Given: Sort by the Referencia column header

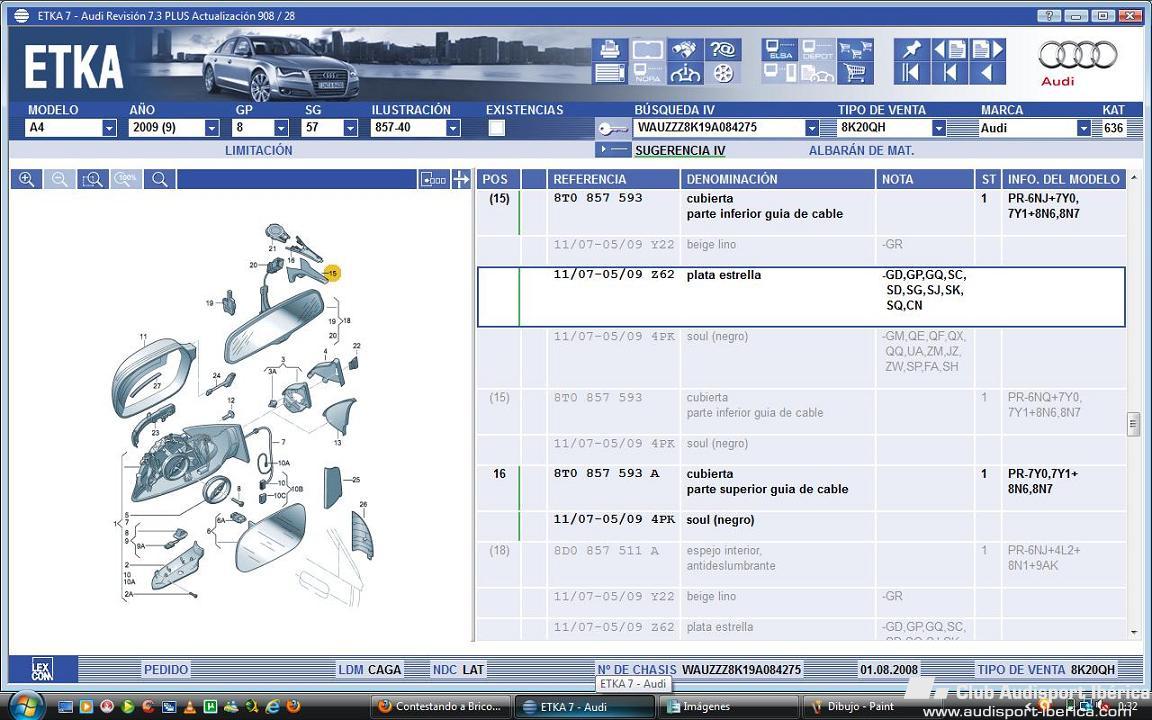Looking at the screenshot, I should [613, 179].
